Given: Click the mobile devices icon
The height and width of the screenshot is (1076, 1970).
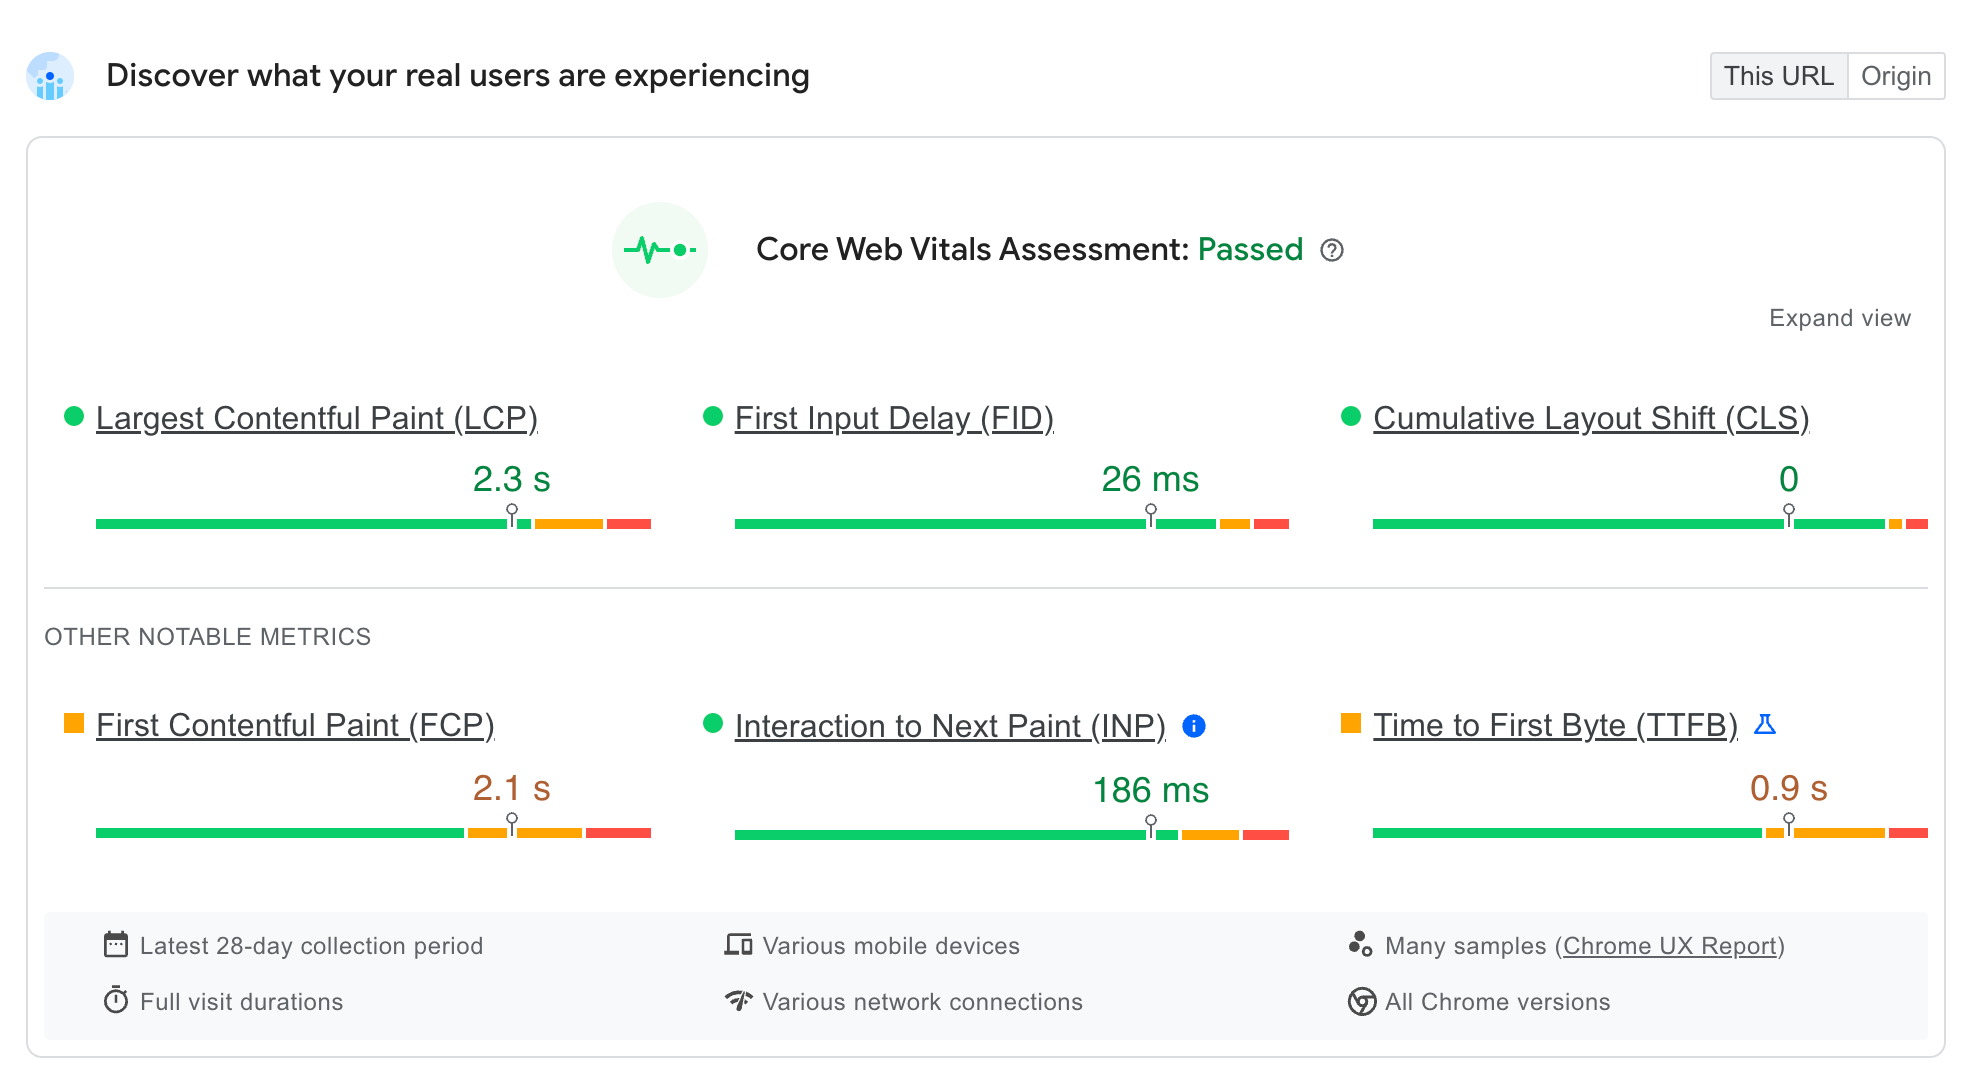Looking at the screenshot, I should coord(738,945).
